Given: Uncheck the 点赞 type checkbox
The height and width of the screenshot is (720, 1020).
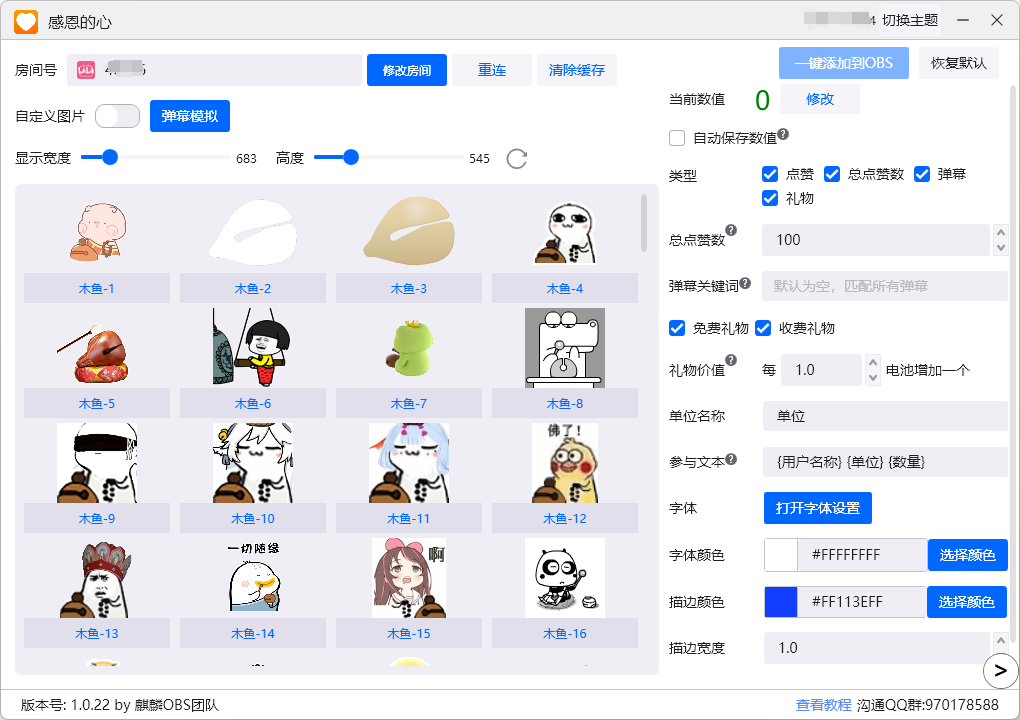Looking at the screenshot, I should click(x=770, y=174).
